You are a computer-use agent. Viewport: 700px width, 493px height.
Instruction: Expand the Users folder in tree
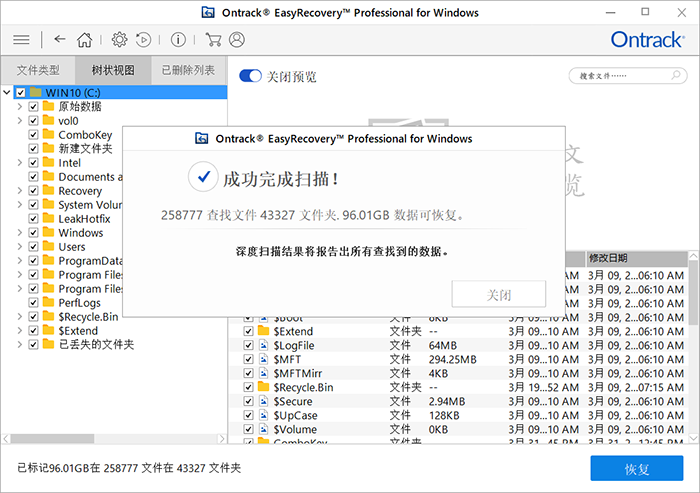pos(20,247)
